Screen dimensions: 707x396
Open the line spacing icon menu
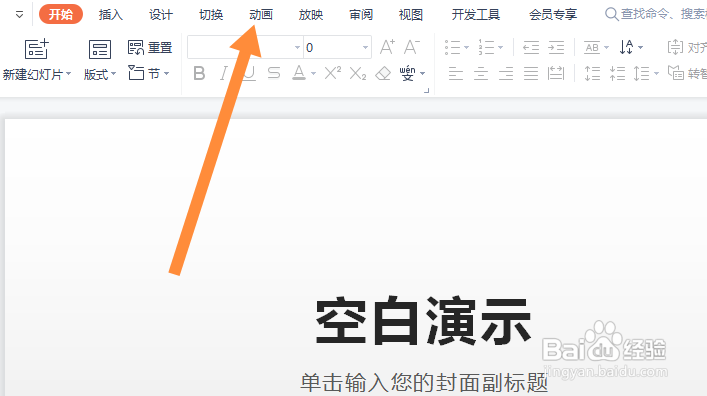[642, 73]
